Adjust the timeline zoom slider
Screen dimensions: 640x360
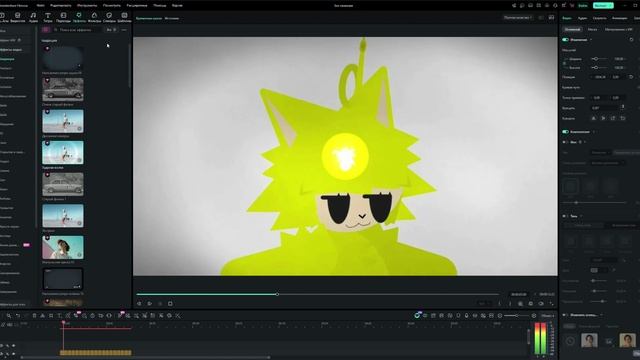[516, 316]
